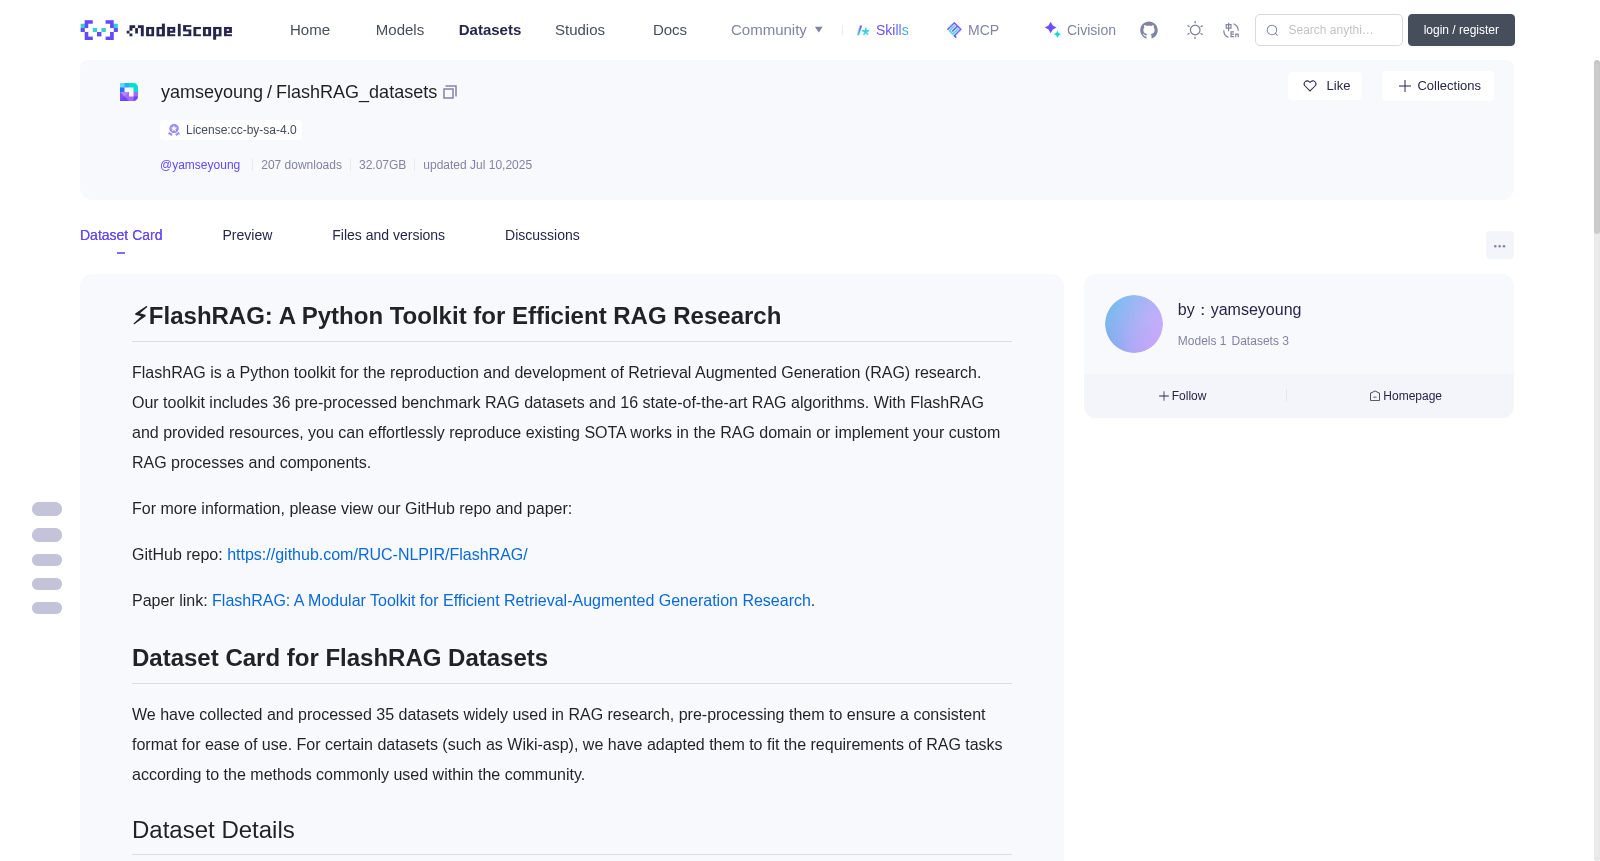Click the 'Models 1' count

(1201, 341)
